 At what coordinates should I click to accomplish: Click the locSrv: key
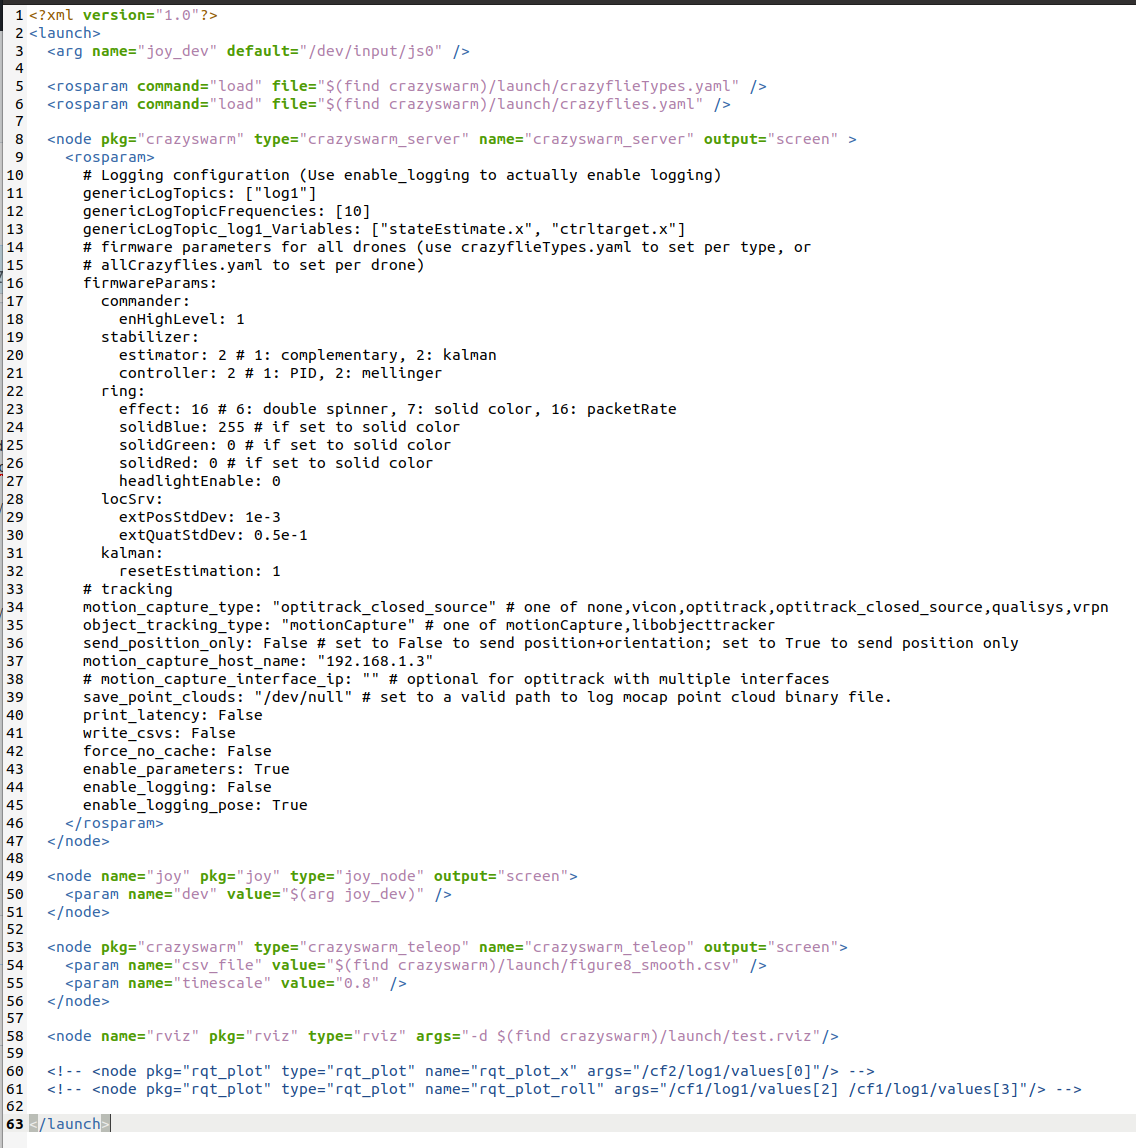click(x=132, y=499)
